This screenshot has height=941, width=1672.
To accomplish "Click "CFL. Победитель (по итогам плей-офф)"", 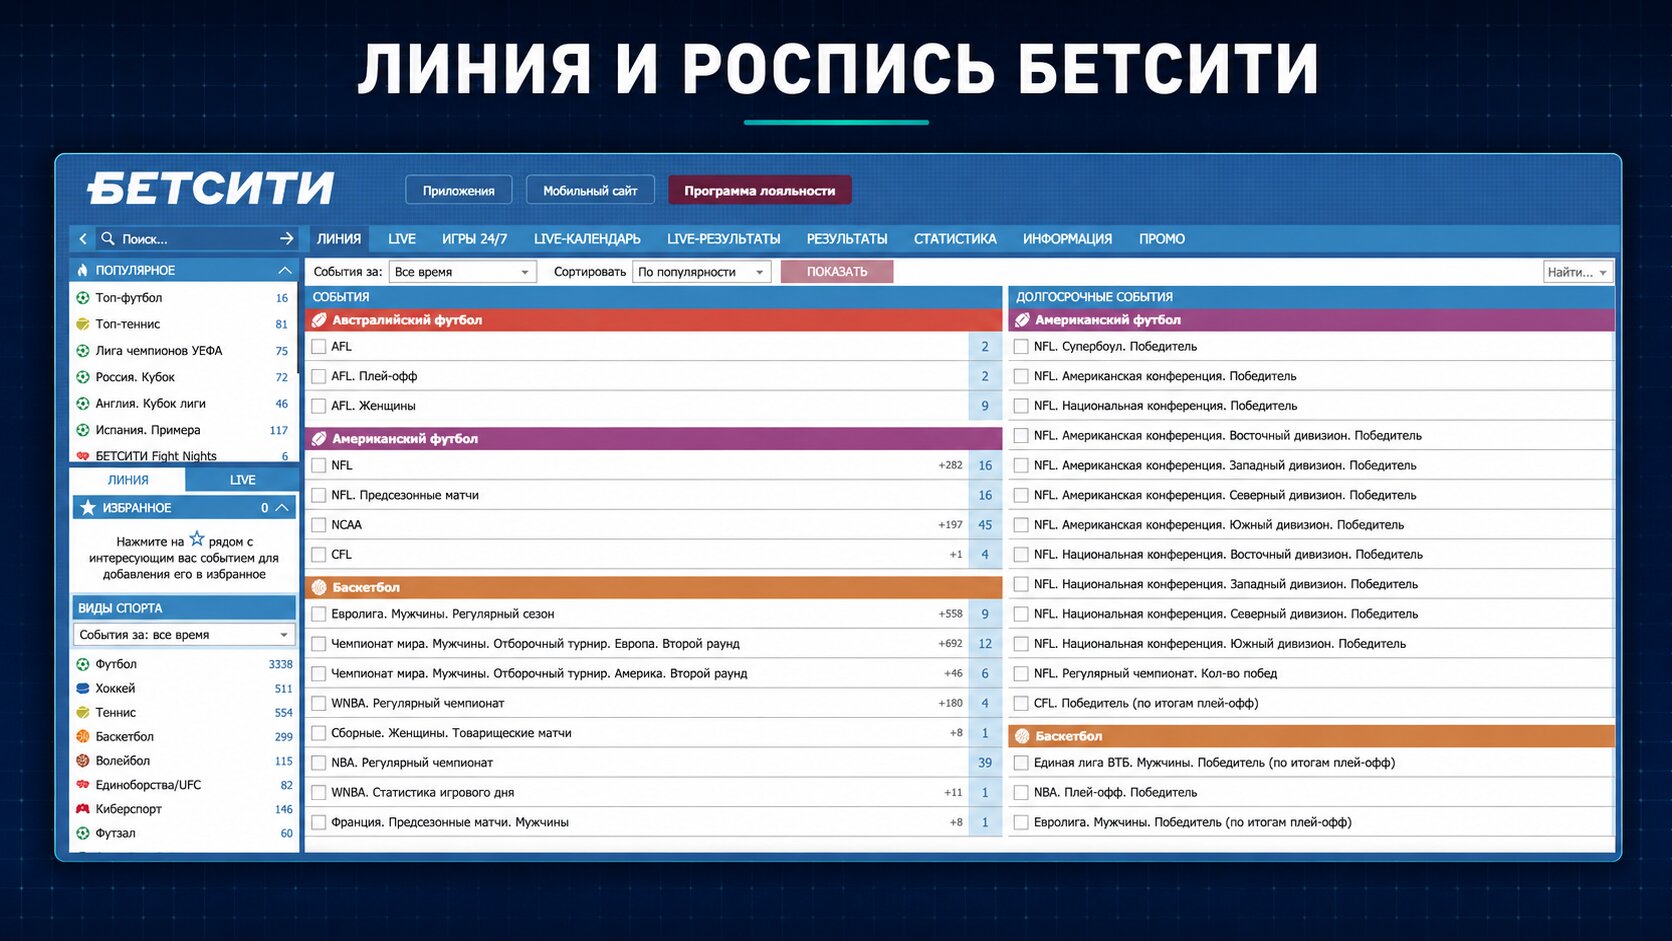I will click(x=1146, y=703).
